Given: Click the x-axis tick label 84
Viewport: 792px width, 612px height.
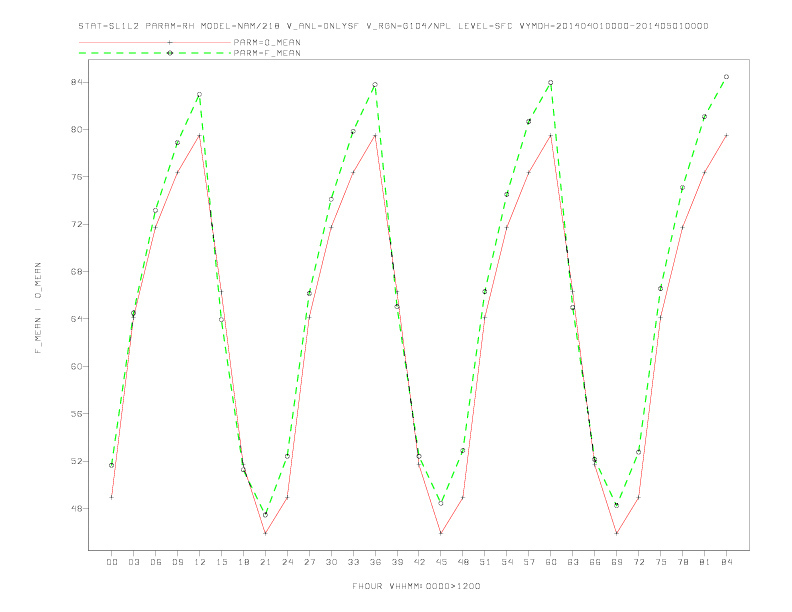Looking at the screenshot, I should click(727, 562).
